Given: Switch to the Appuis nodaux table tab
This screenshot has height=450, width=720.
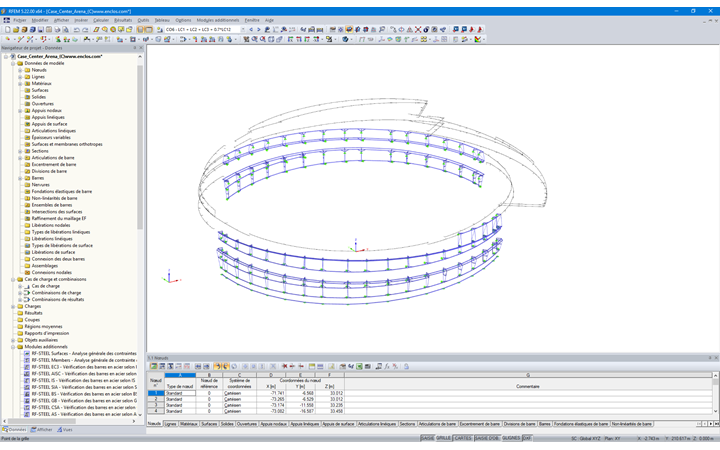Looking at the screenshot, I should pos(274,424).
